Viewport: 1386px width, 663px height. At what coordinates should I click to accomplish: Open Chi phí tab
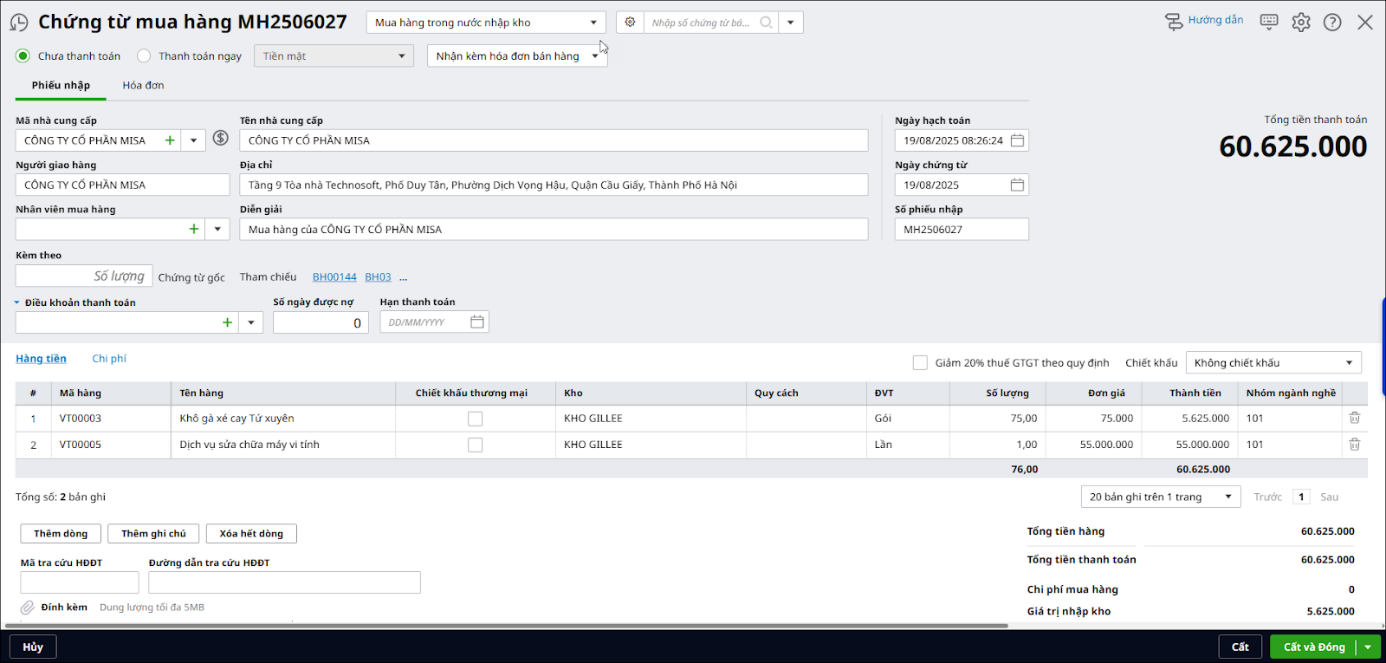109,358
